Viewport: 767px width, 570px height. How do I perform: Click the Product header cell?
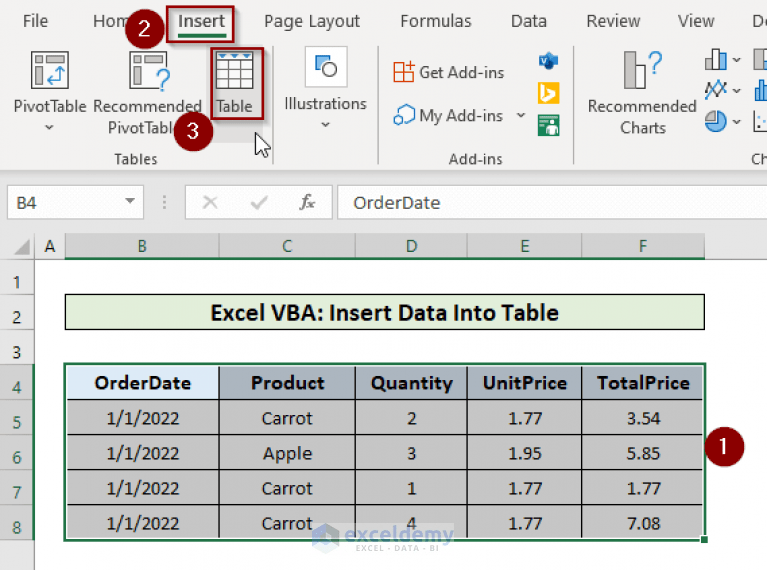pos(287,383)
